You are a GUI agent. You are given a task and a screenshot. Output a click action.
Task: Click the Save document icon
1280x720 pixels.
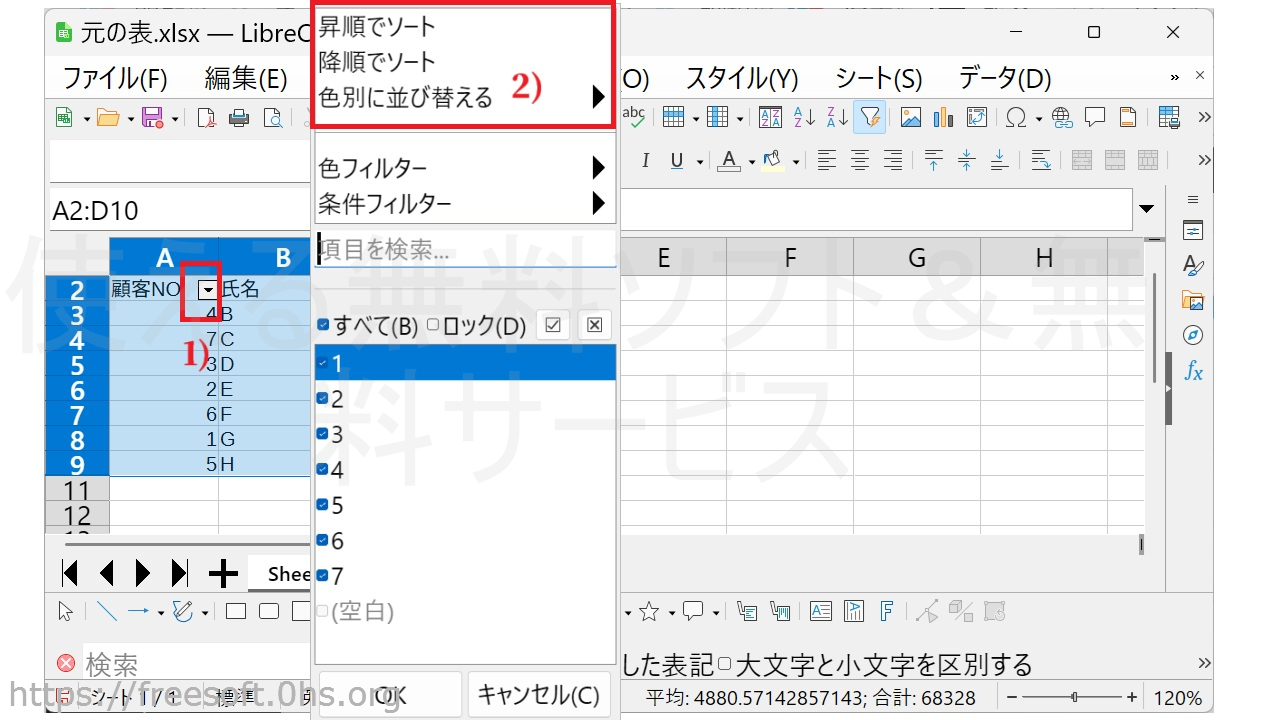(x=152, y=118)
